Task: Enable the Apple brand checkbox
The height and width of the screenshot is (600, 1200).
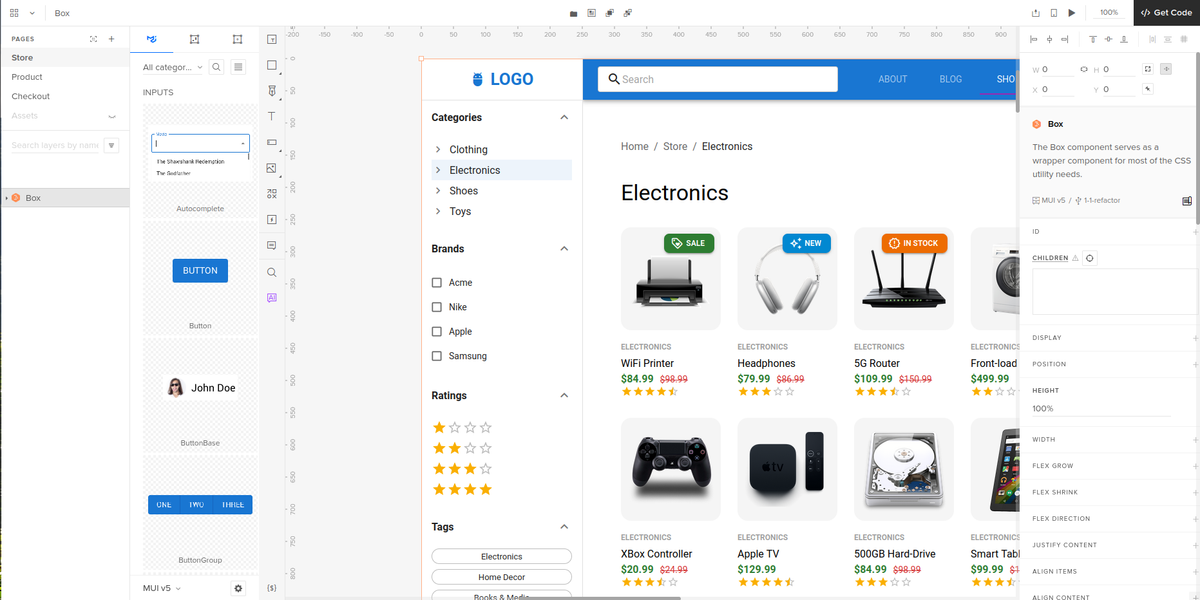Action: tap(436, 331)
